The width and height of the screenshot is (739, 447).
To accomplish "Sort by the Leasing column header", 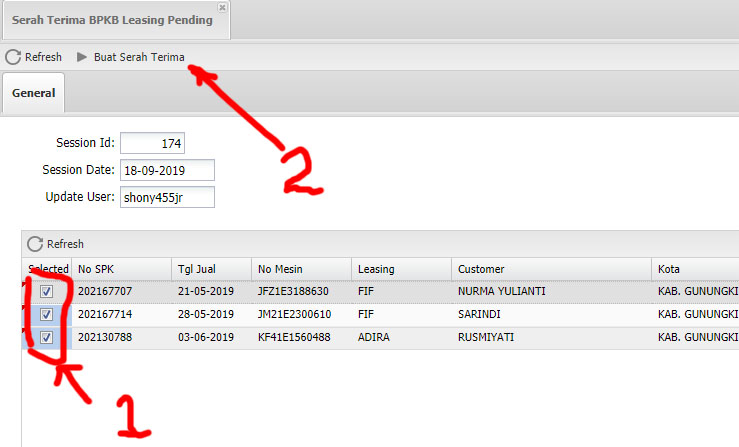I will 400,269.
